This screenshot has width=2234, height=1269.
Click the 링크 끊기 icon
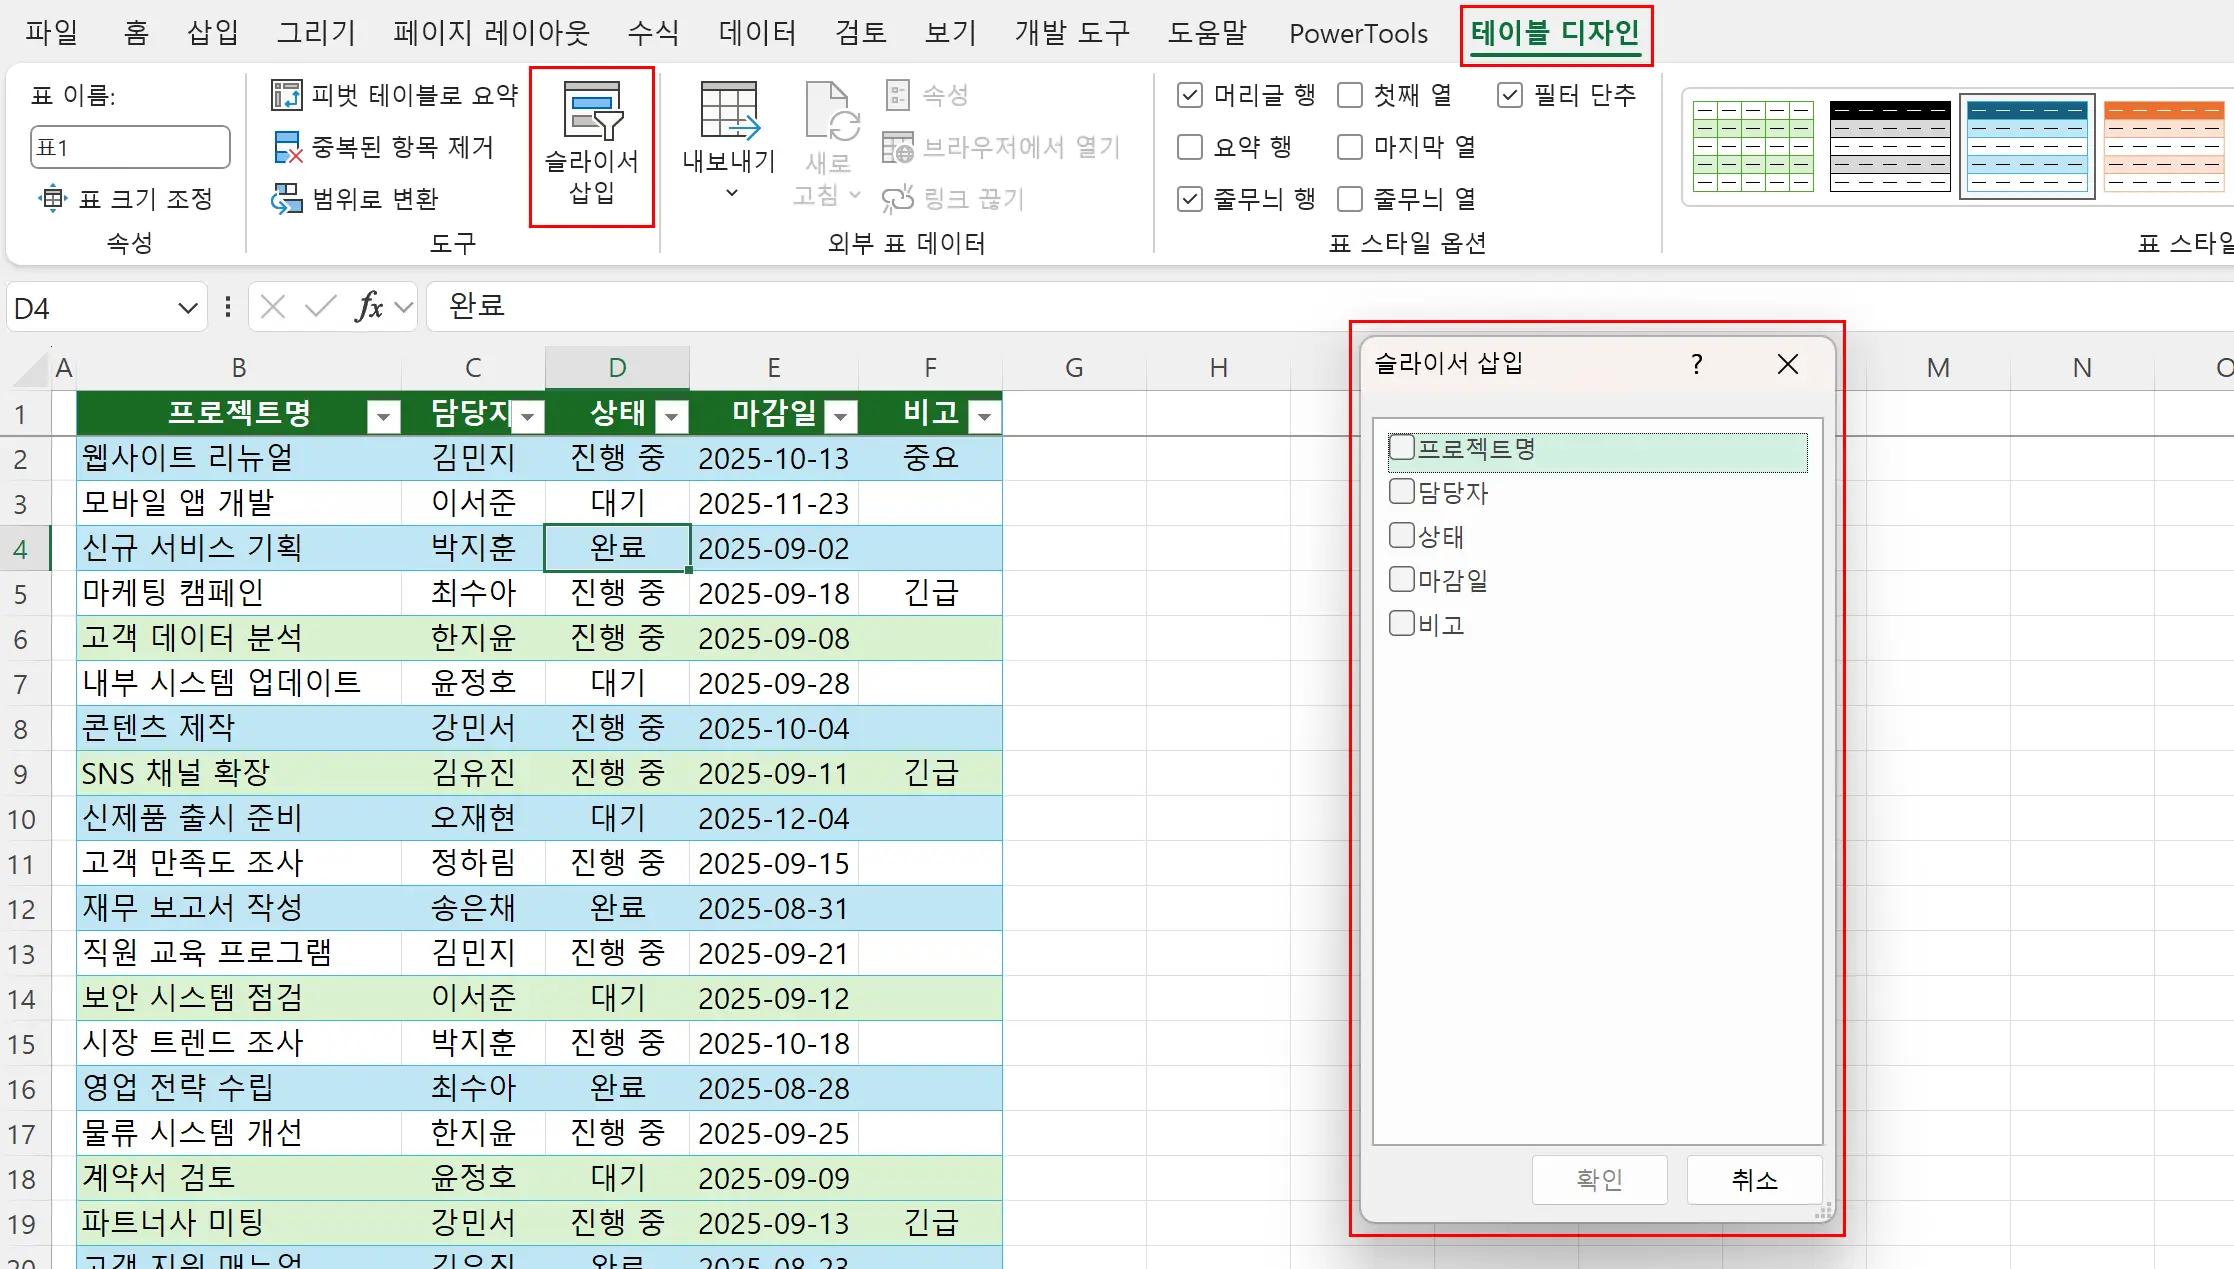898,198
